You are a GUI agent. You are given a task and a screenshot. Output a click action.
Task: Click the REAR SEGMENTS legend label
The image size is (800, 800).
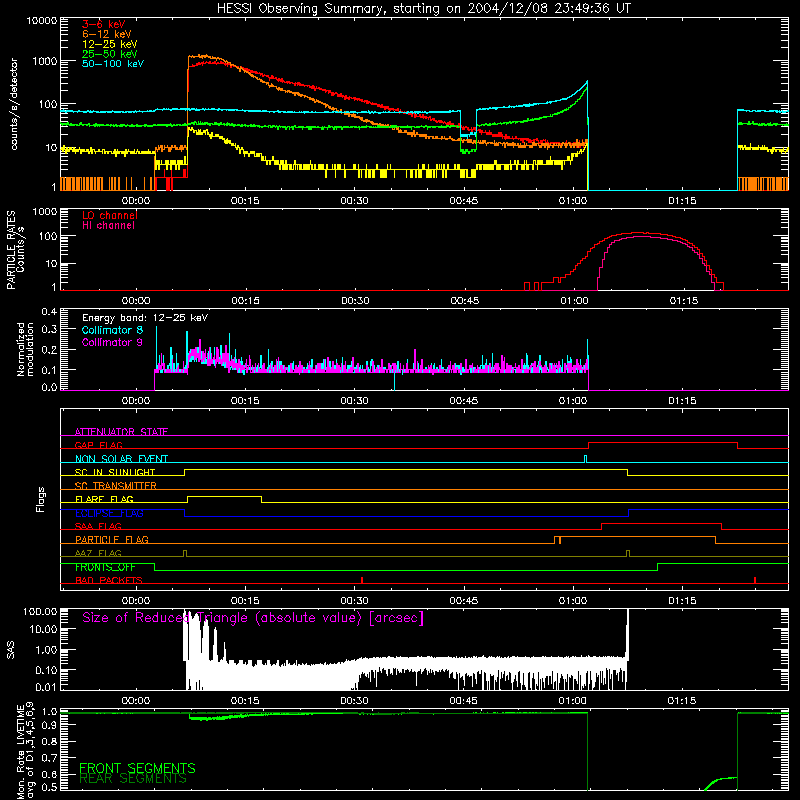pyautogui.click(x=133, y=779)
